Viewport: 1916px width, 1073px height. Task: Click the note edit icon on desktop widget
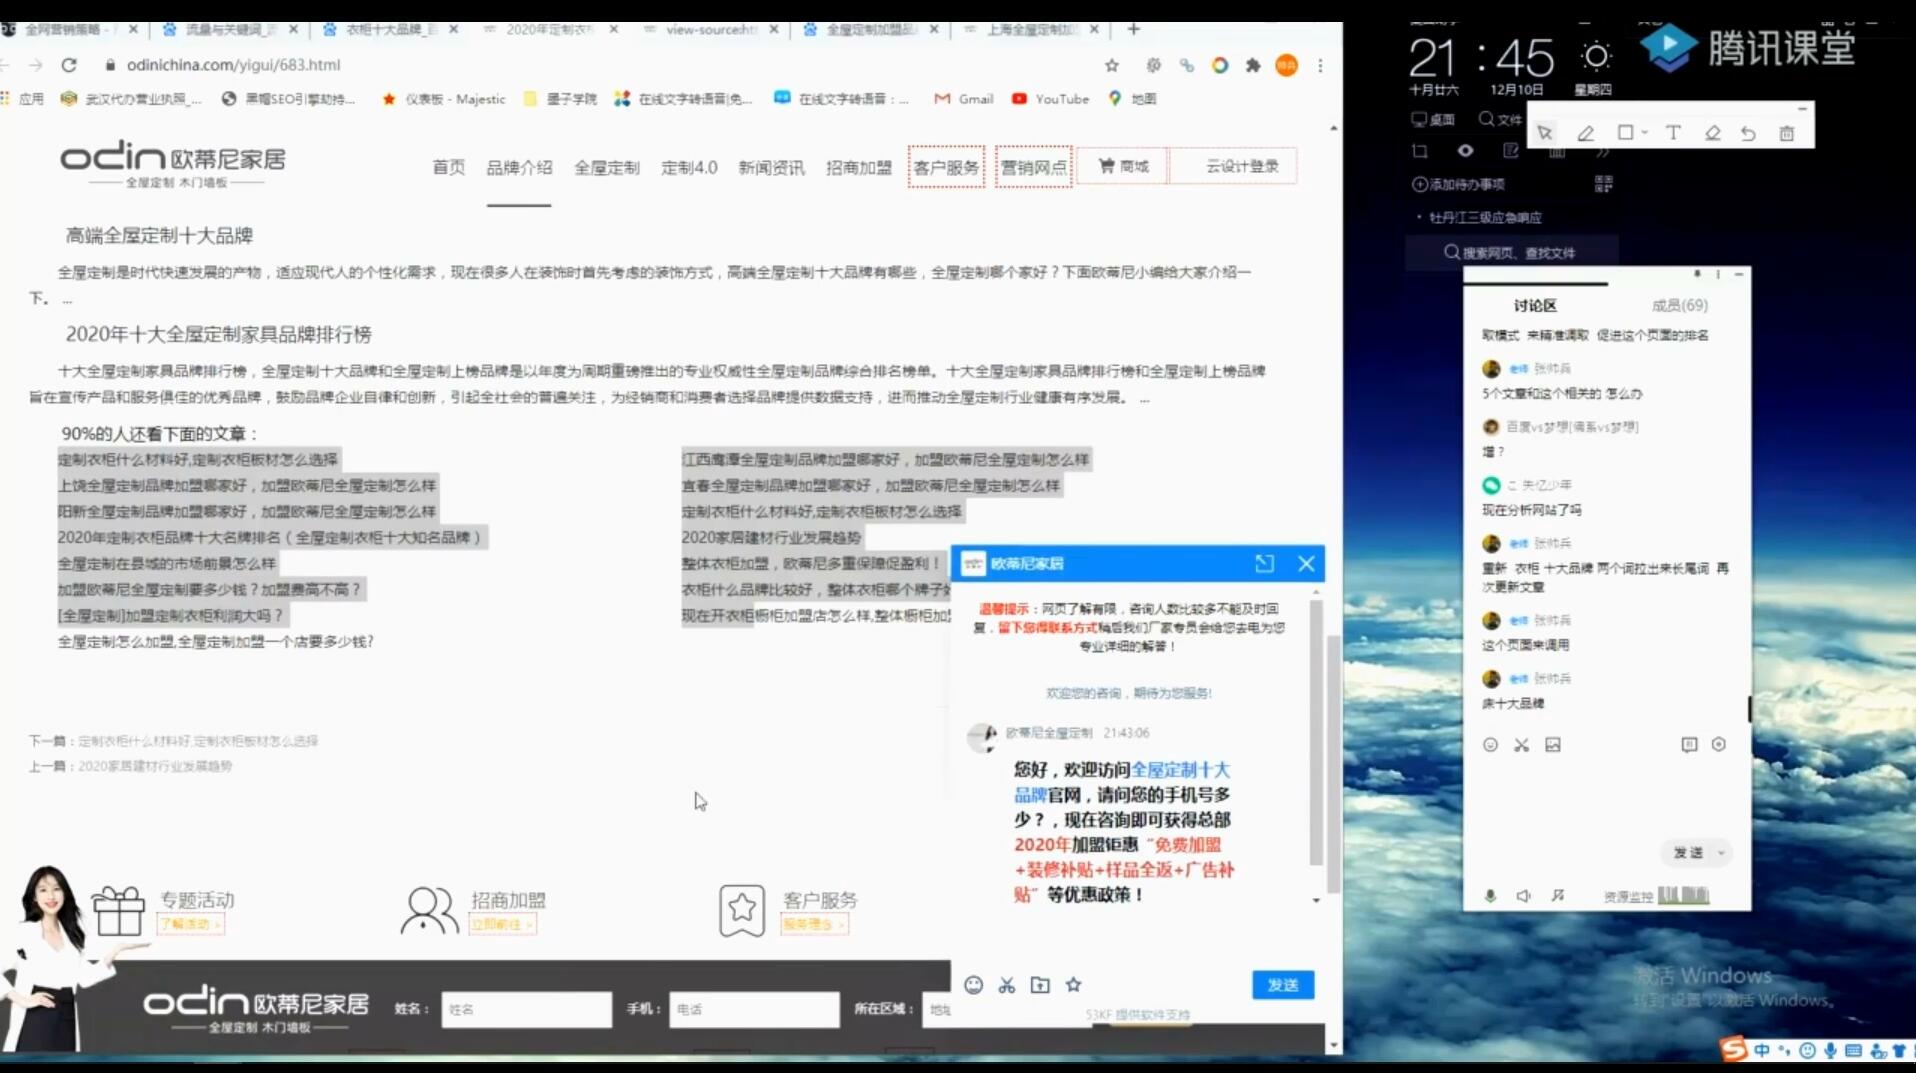click(x=1511, y=151)
